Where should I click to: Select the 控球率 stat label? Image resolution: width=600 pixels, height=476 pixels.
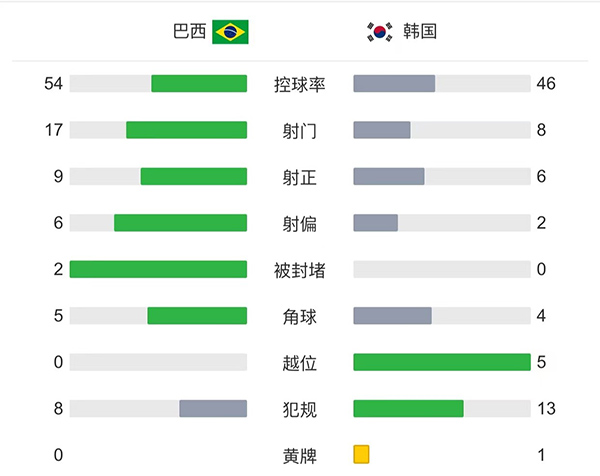click(x=300, y=84)
